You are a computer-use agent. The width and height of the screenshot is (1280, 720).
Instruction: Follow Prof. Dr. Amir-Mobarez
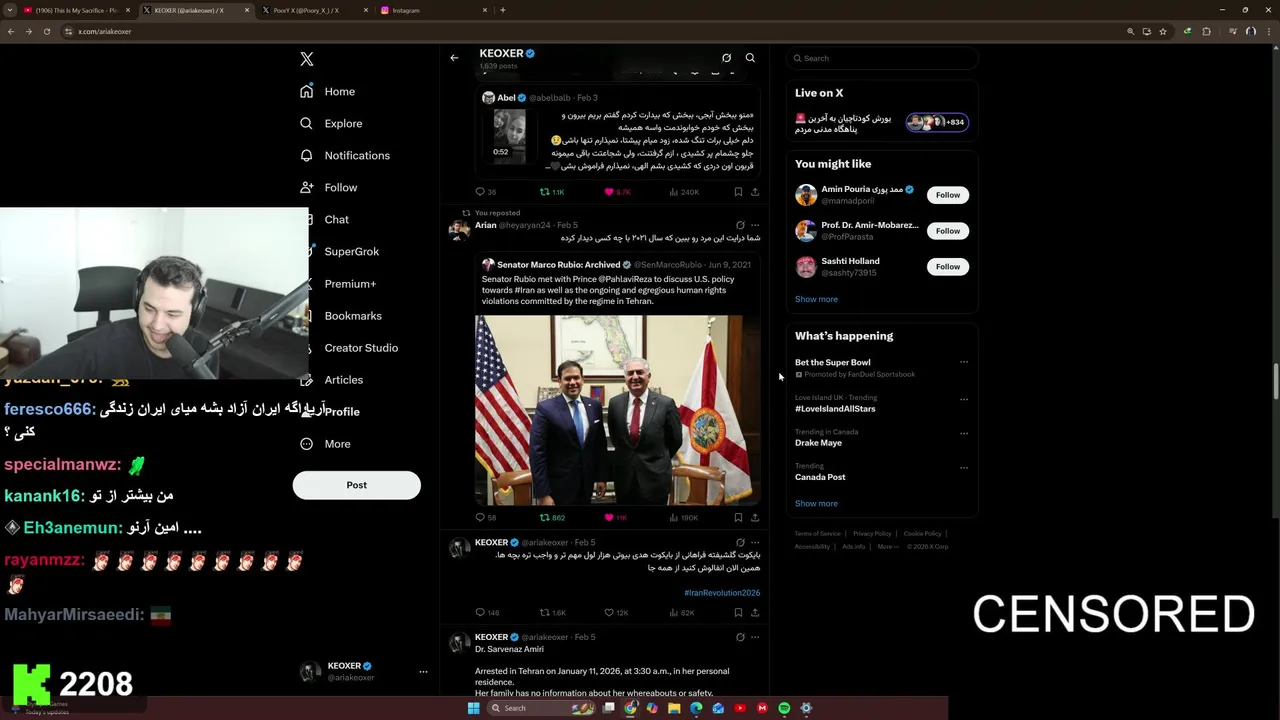click(947, 231)
